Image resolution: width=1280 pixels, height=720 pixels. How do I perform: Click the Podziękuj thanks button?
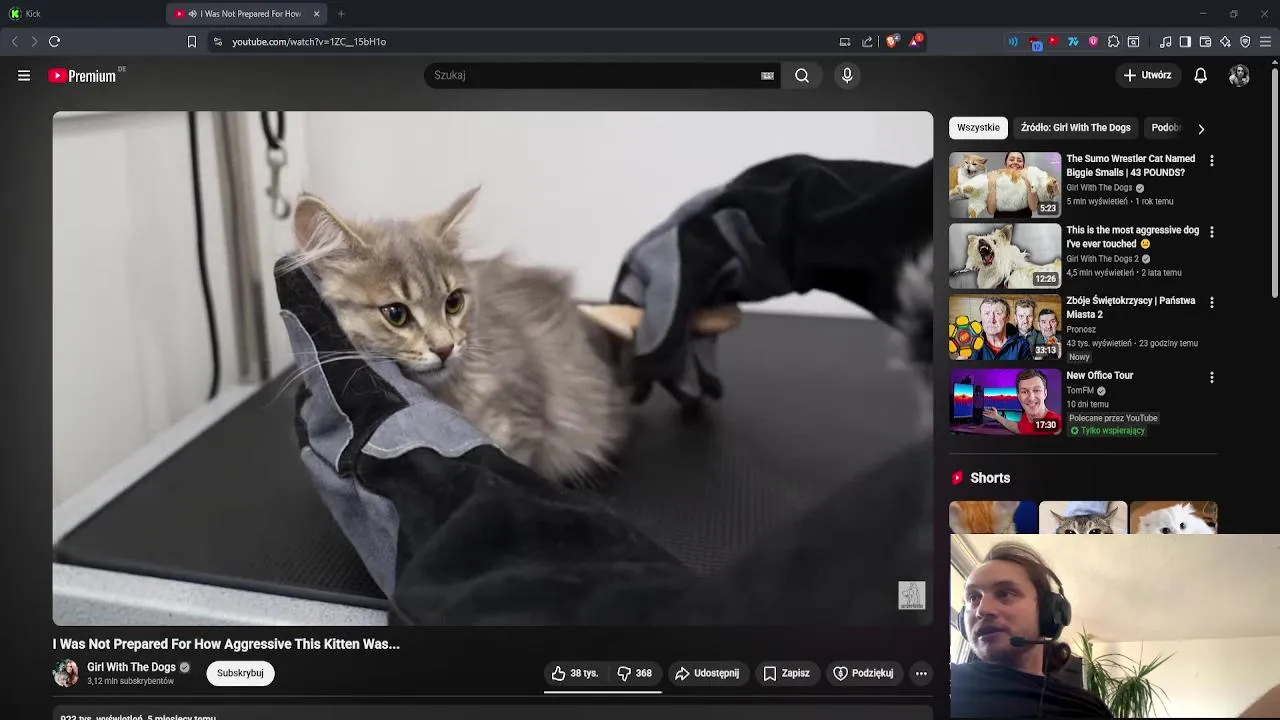pyautogui.click(x=863, y=673)
